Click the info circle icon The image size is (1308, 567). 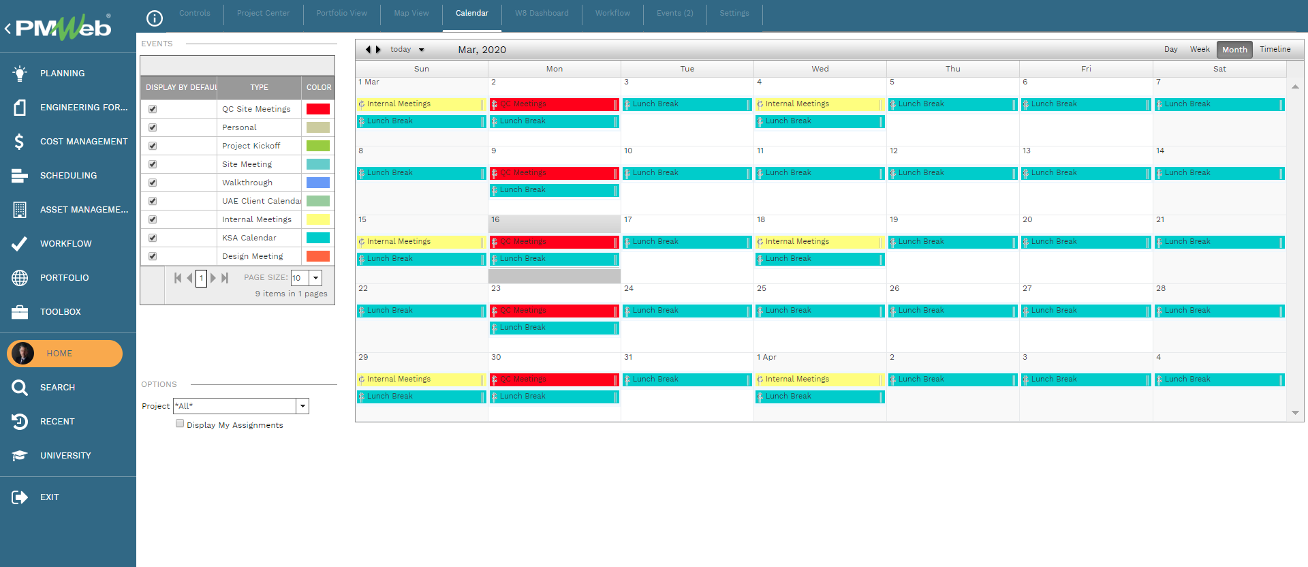coord(155,17)
